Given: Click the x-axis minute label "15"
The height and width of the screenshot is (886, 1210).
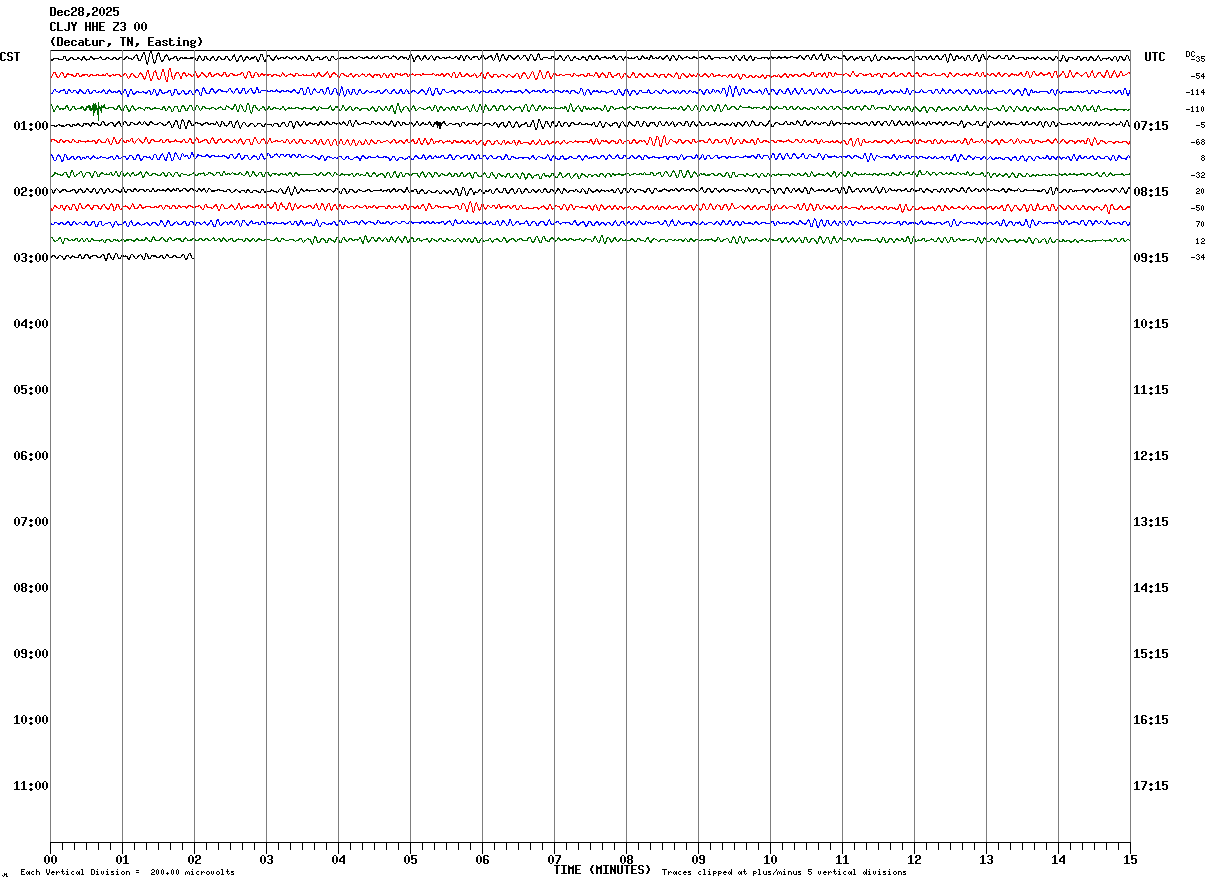Looking at the screenshot, I should tap(1129, 860).
